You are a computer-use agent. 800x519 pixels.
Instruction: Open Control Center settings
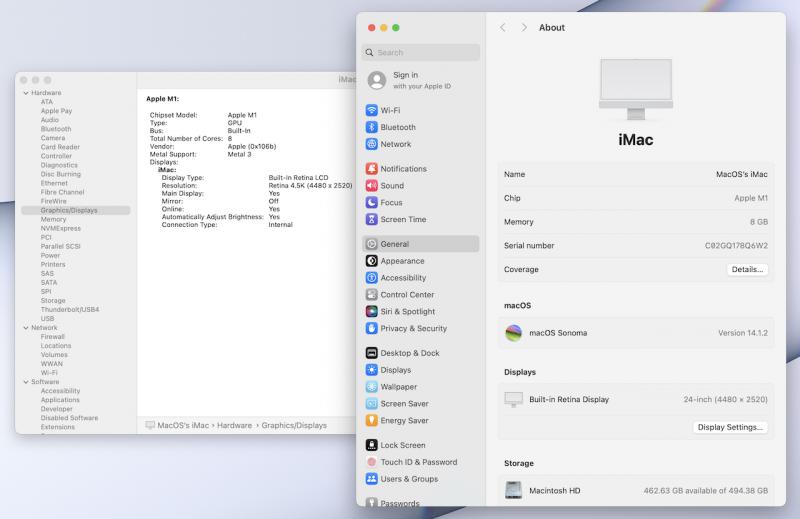click(x=407, y=295)
